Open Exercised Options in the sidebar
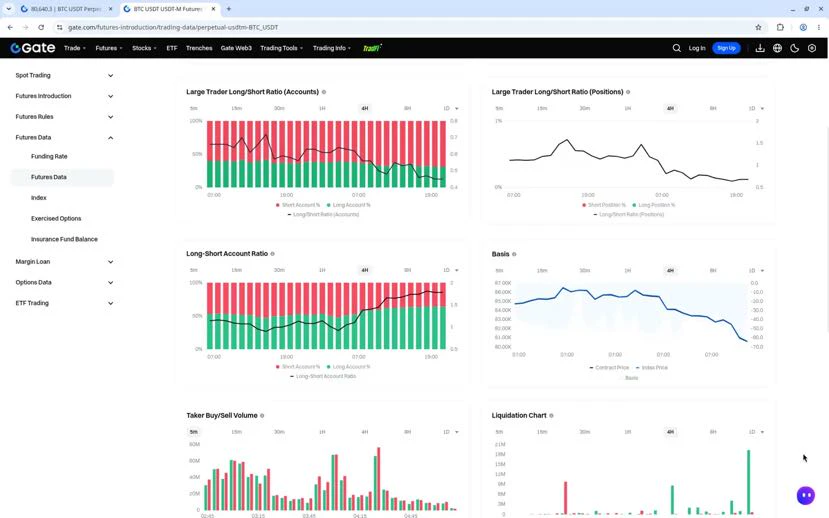Image resolution: width=829 pixels, height=518 pixels. pos(56,218)
